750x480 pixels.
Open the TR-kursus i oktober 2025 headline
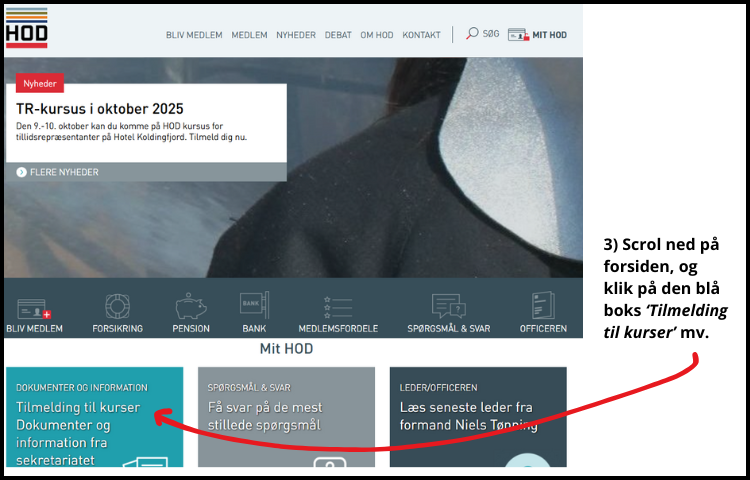(x=100, y=109)
